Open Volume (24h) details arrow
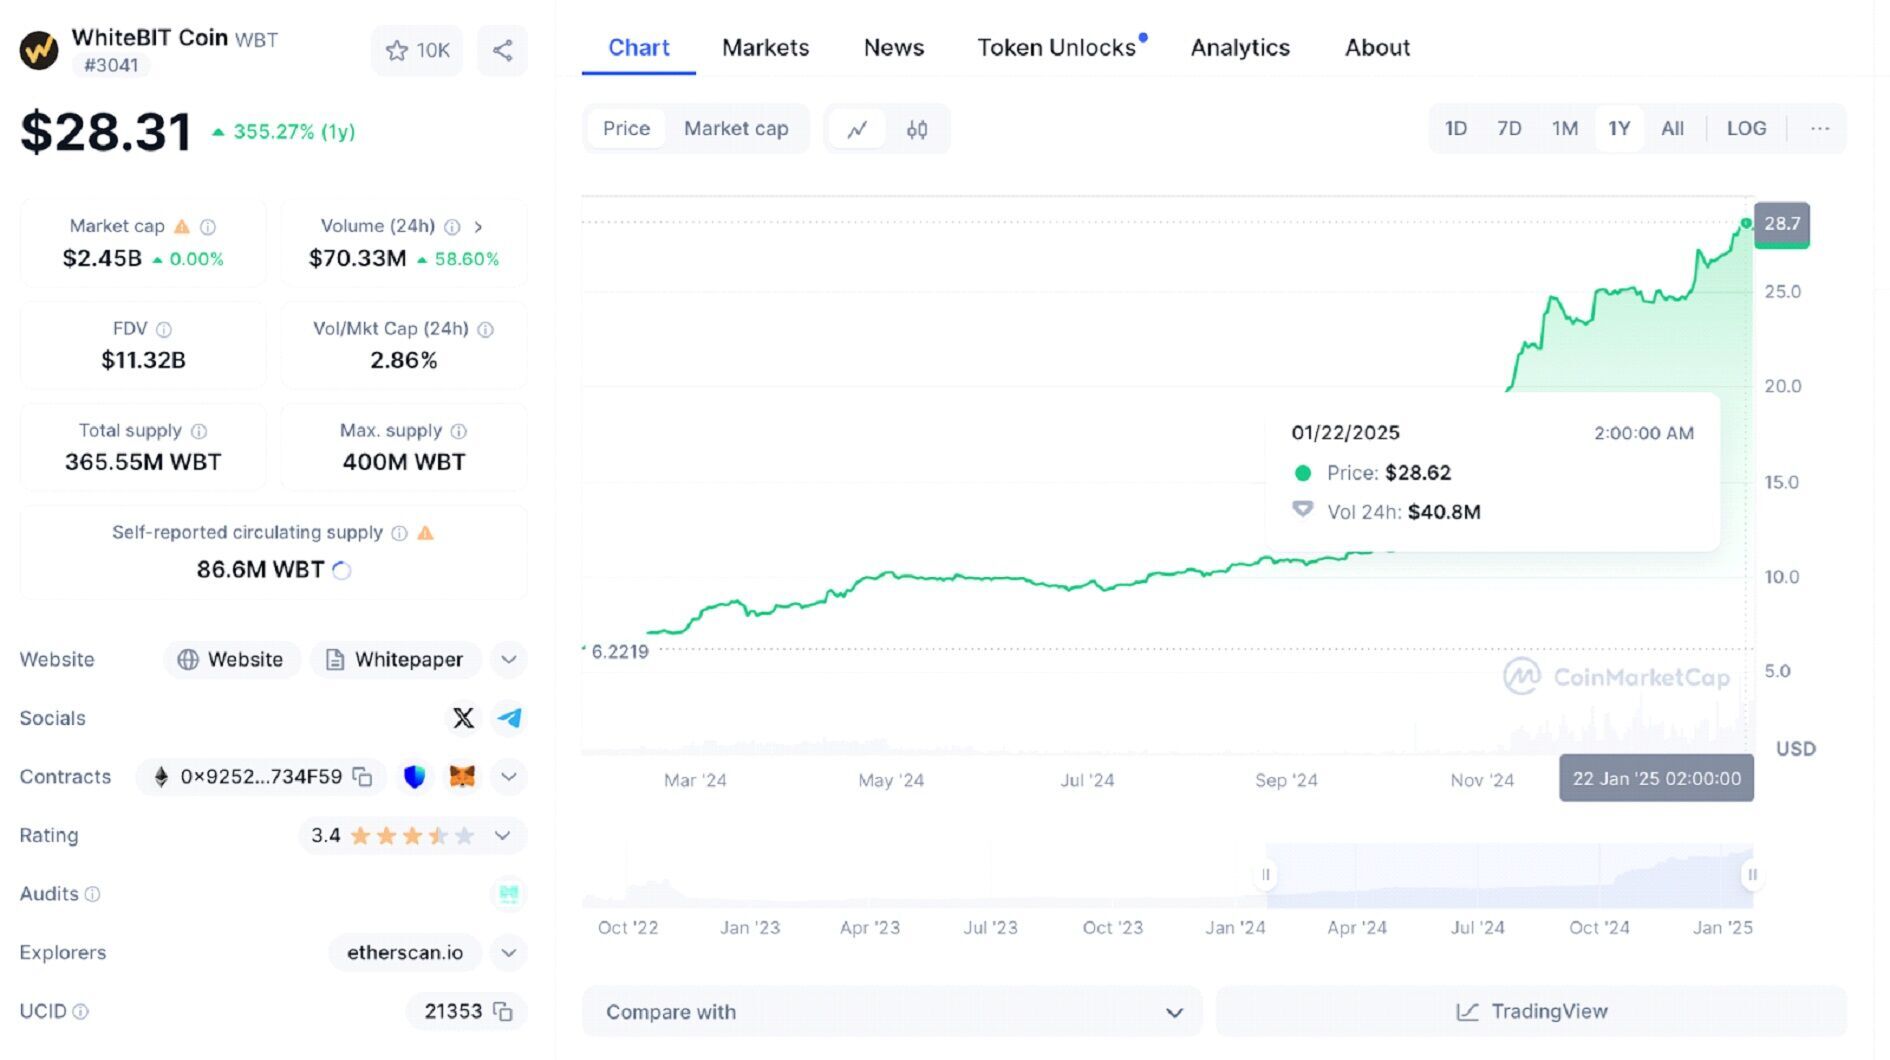Viewport: 1890px width, 1060px height. [x=479, y=227]
